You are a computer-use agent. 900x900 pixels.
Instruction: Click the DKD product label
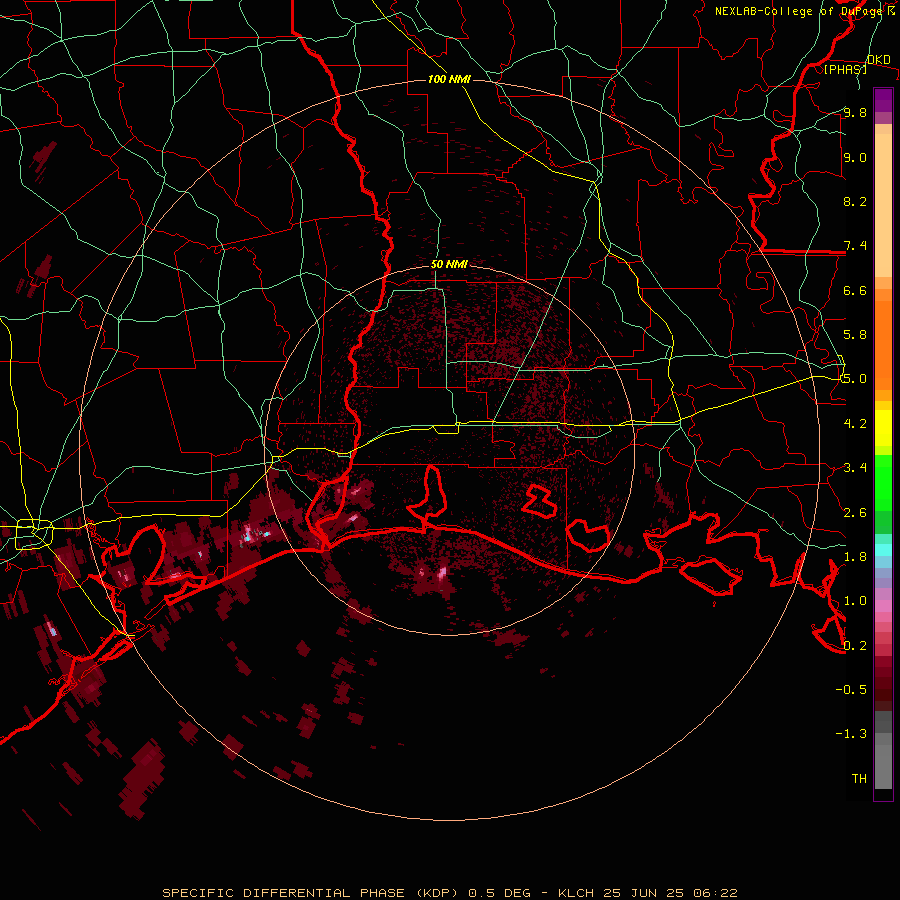coord(878,60)
